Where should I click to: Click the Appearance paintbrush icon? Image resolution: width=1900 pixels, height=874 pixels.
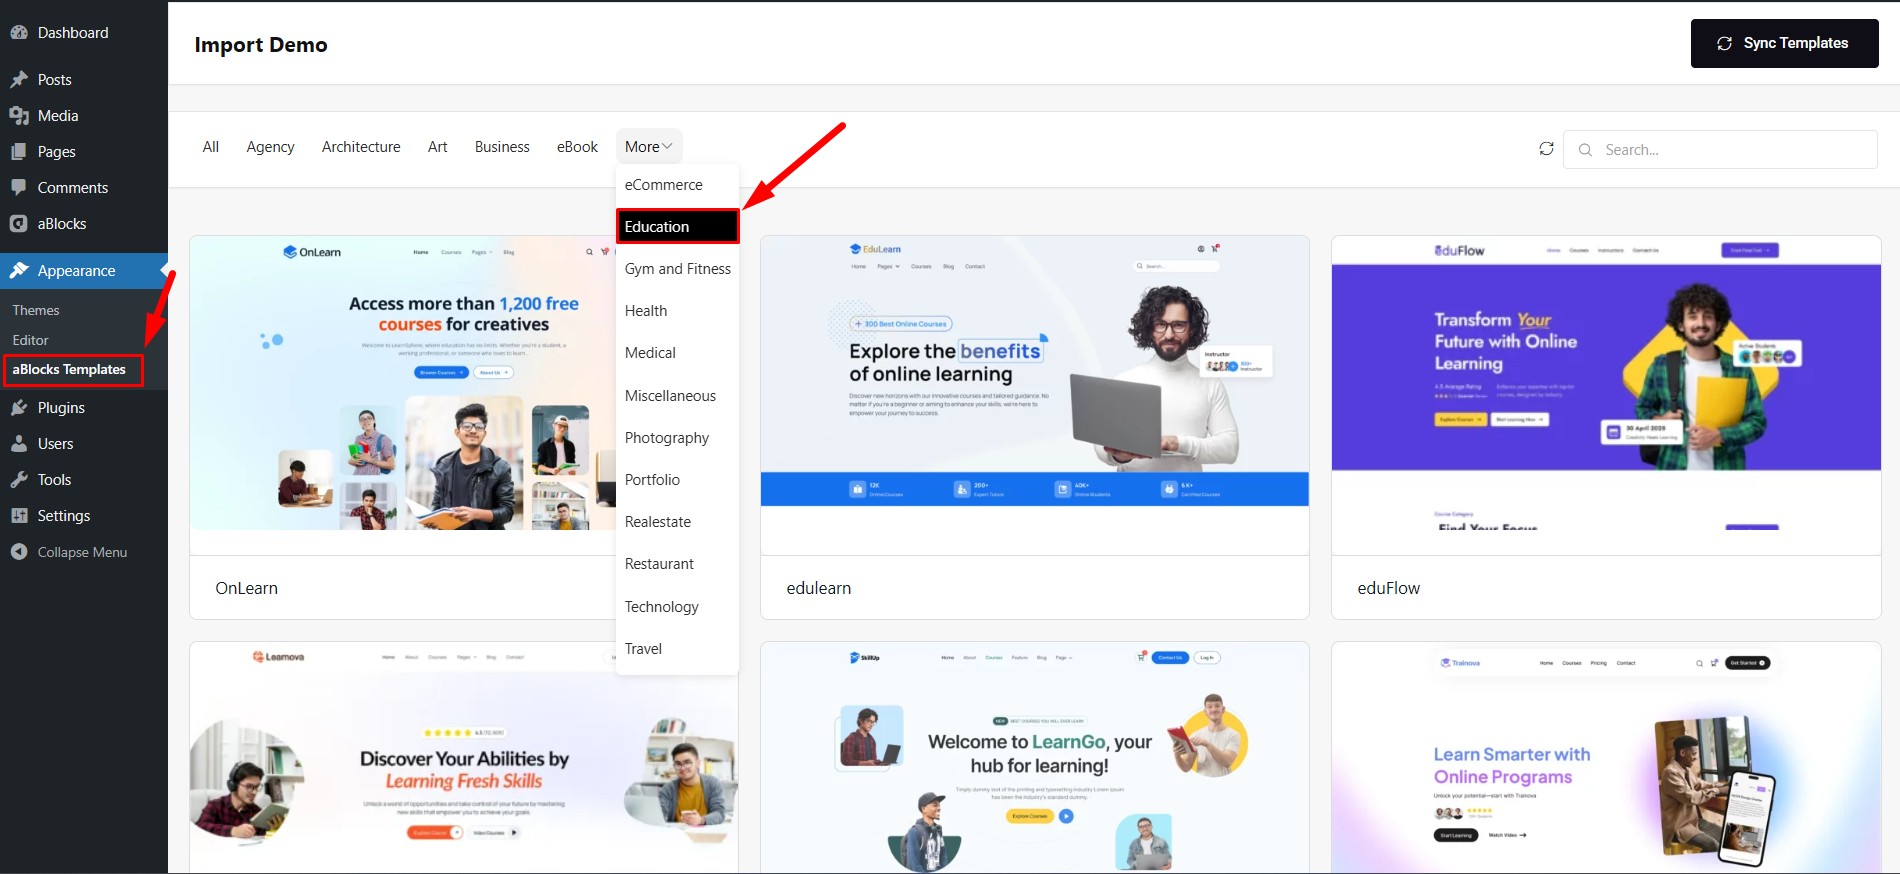pyautogui.click(x=19, y=271)
